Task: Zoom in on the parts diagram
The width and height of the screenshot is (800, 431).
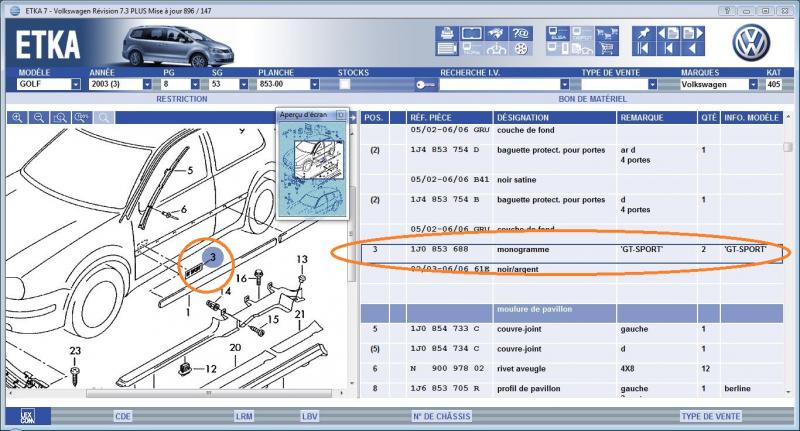Action: (17, 118)
